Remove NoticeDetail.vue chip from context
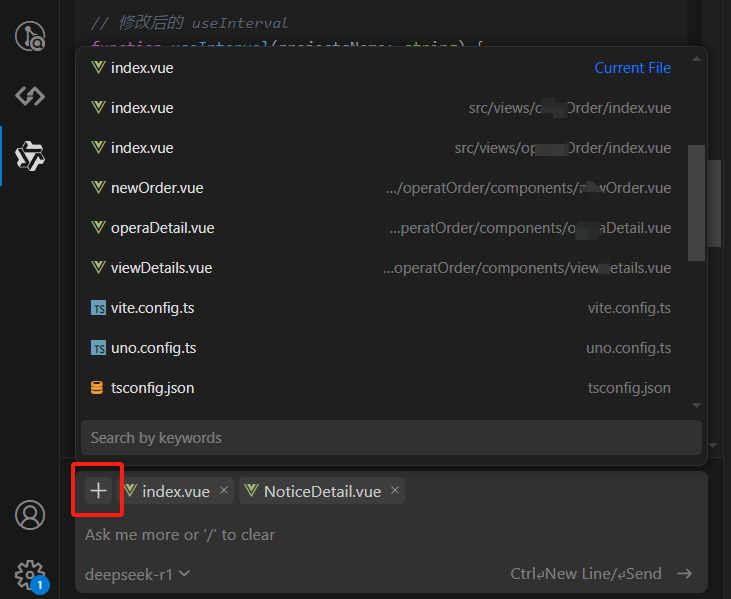The height and width of the screenshot is (599, 731). (395, 490)
